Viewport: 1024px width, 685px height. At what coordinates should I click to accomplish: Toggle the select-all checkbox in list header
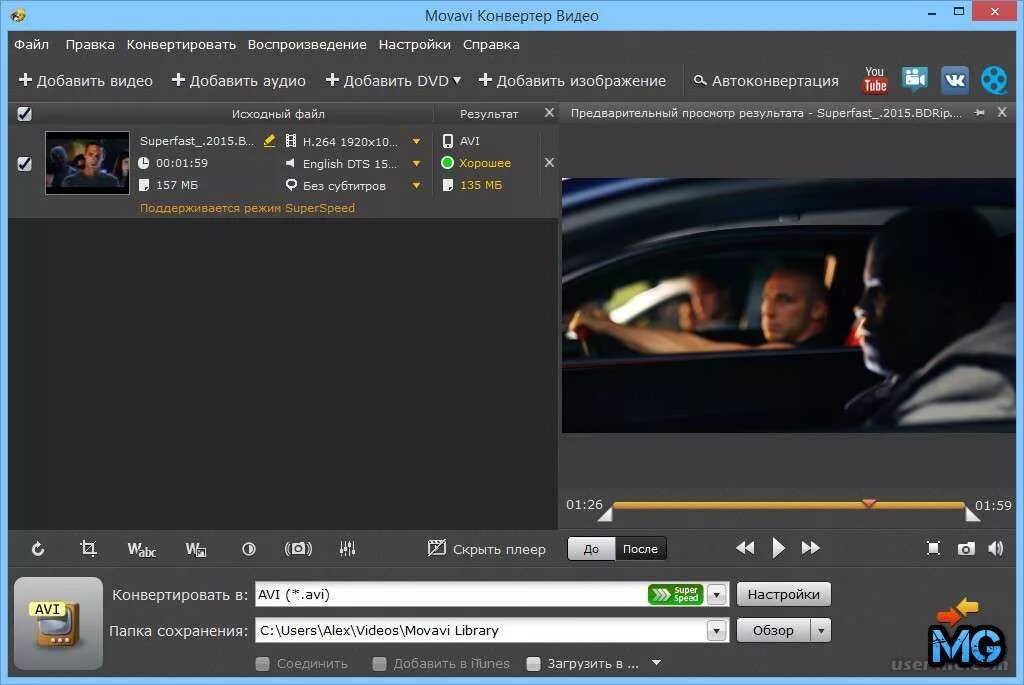24,114
